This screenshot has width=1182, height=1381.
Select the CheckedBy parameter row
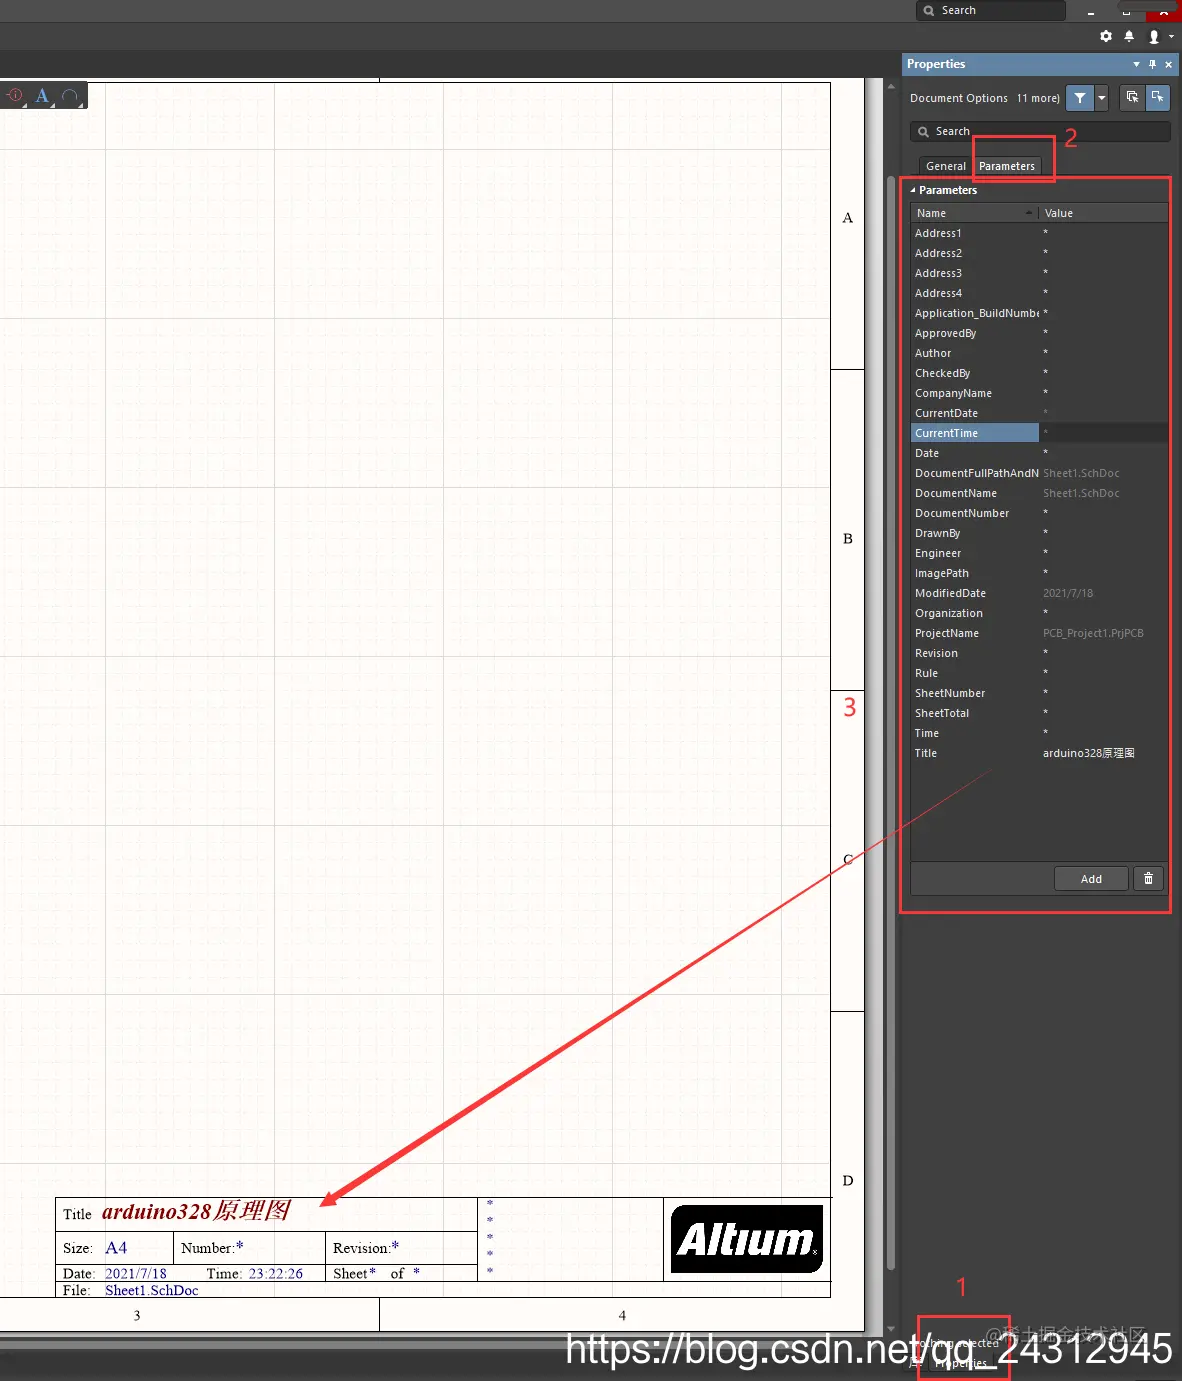[x=1039, y=373]
